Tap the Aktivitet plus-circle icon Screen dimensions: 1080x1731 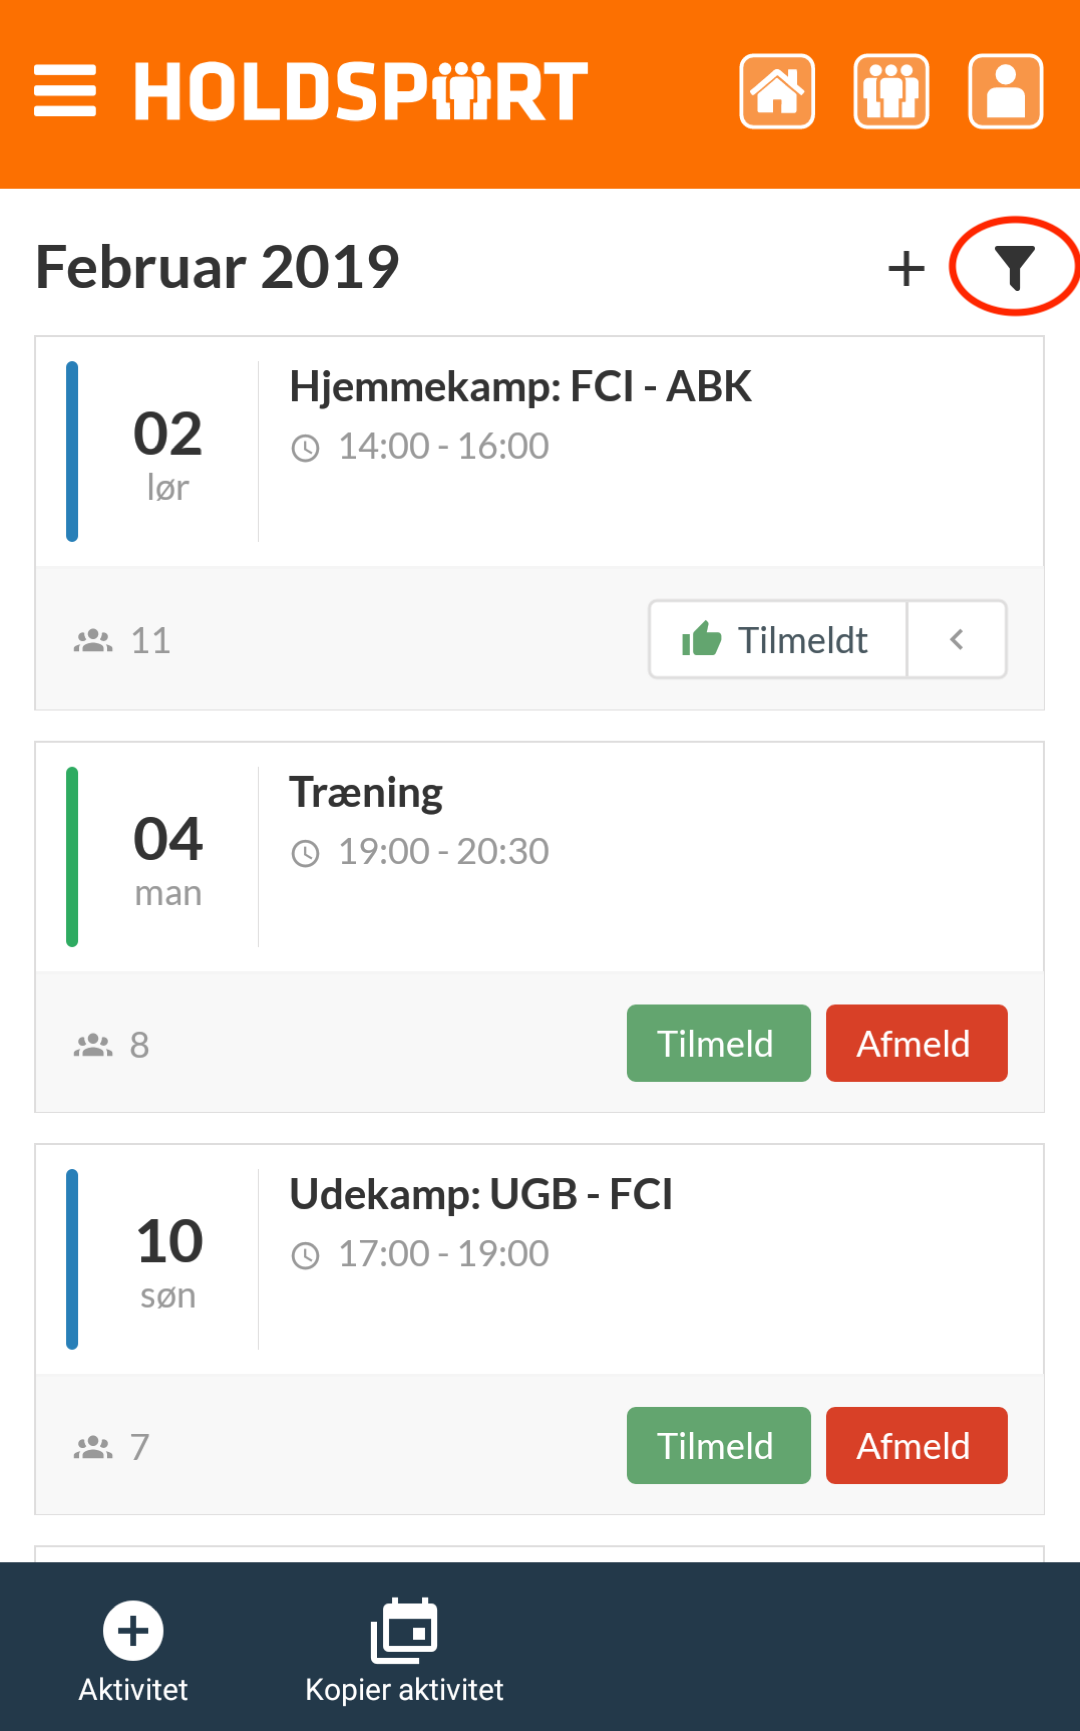point(133,1631)
